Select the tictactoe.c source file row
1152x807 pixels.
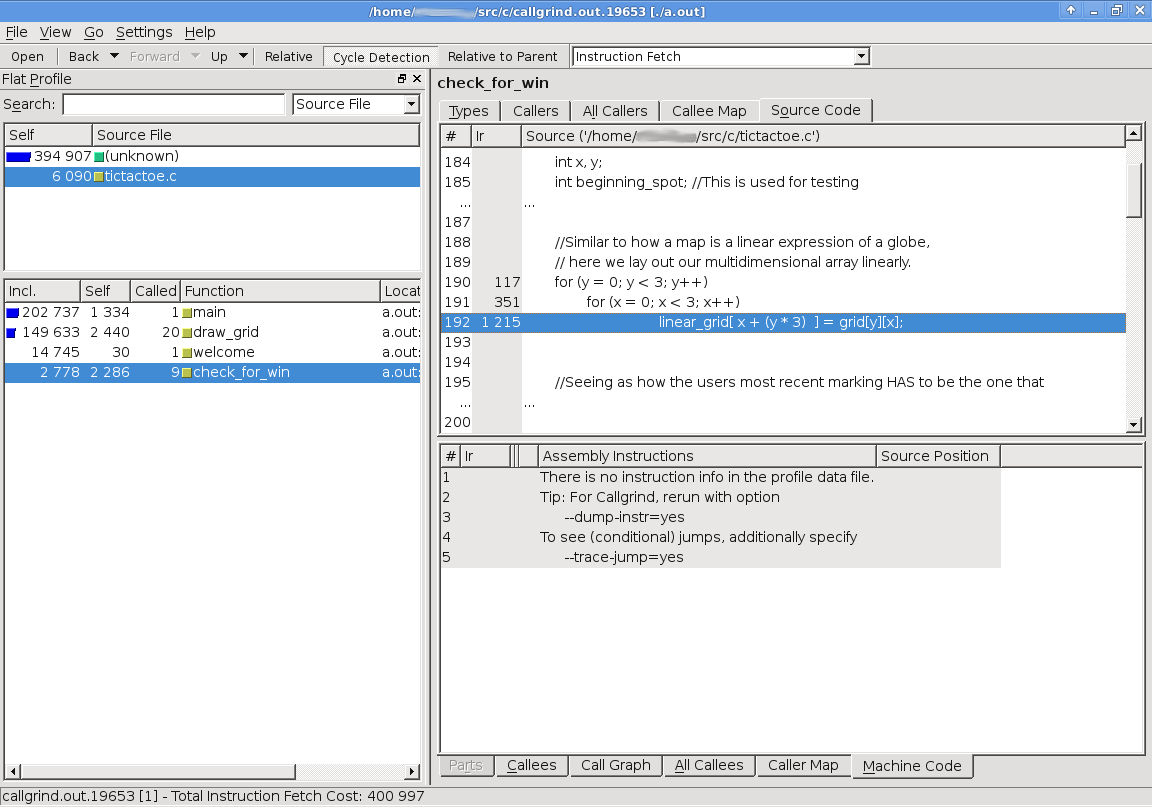pyautogui.click(x=212, y=176)
